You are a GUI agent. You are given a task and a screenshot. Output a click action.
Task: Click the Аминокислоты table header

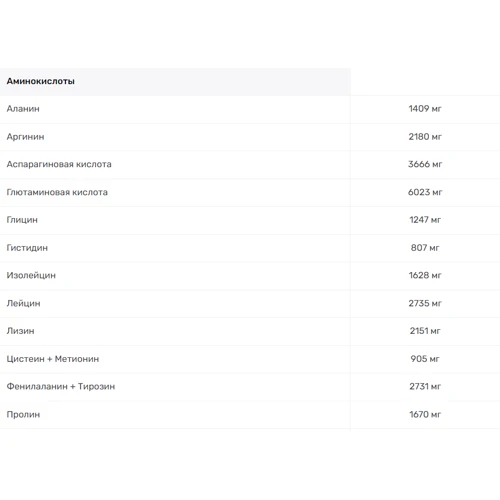pyautogui.click(x=40, y=81)
